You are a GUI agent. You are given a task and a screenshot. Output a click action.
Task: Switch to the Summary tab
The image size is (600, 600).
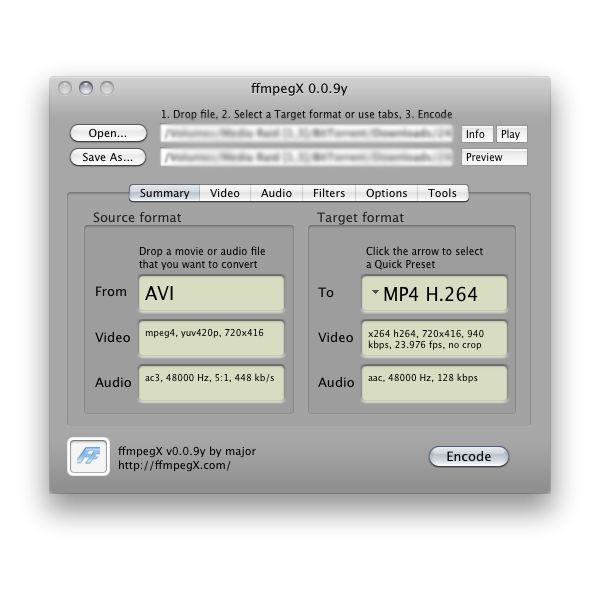[x=165, y=193]
